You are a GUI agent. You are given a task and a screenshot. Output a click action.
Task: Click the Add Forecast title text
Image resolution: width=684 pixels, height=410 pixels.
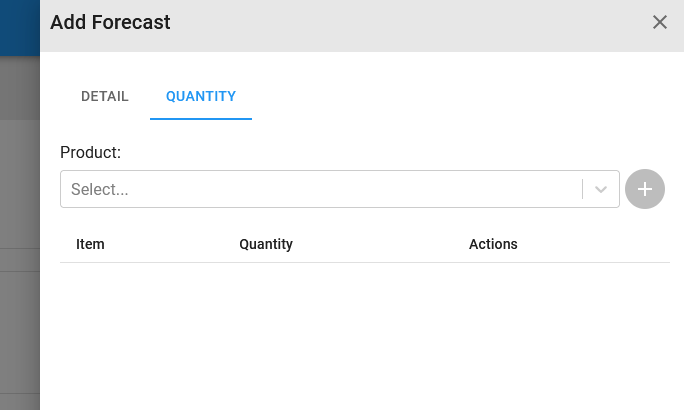click(x=110, y=22)
